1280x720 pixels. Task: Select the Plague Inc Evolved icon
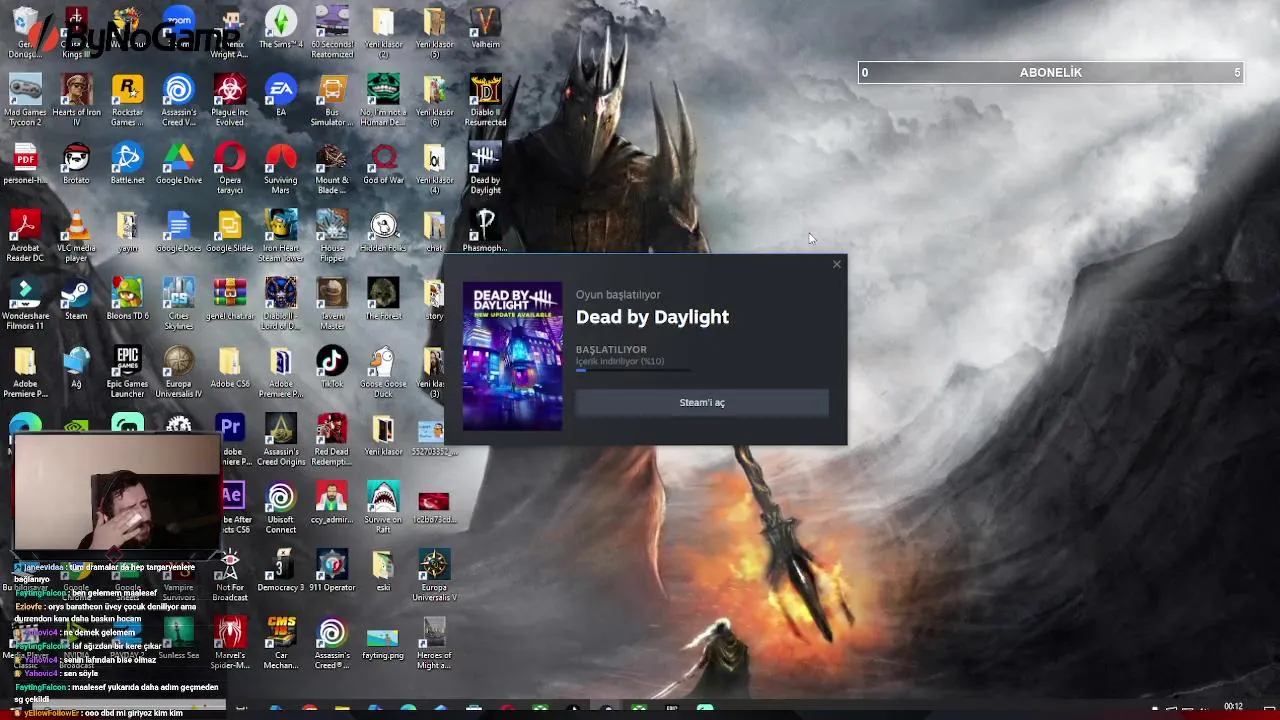(230, 101)
